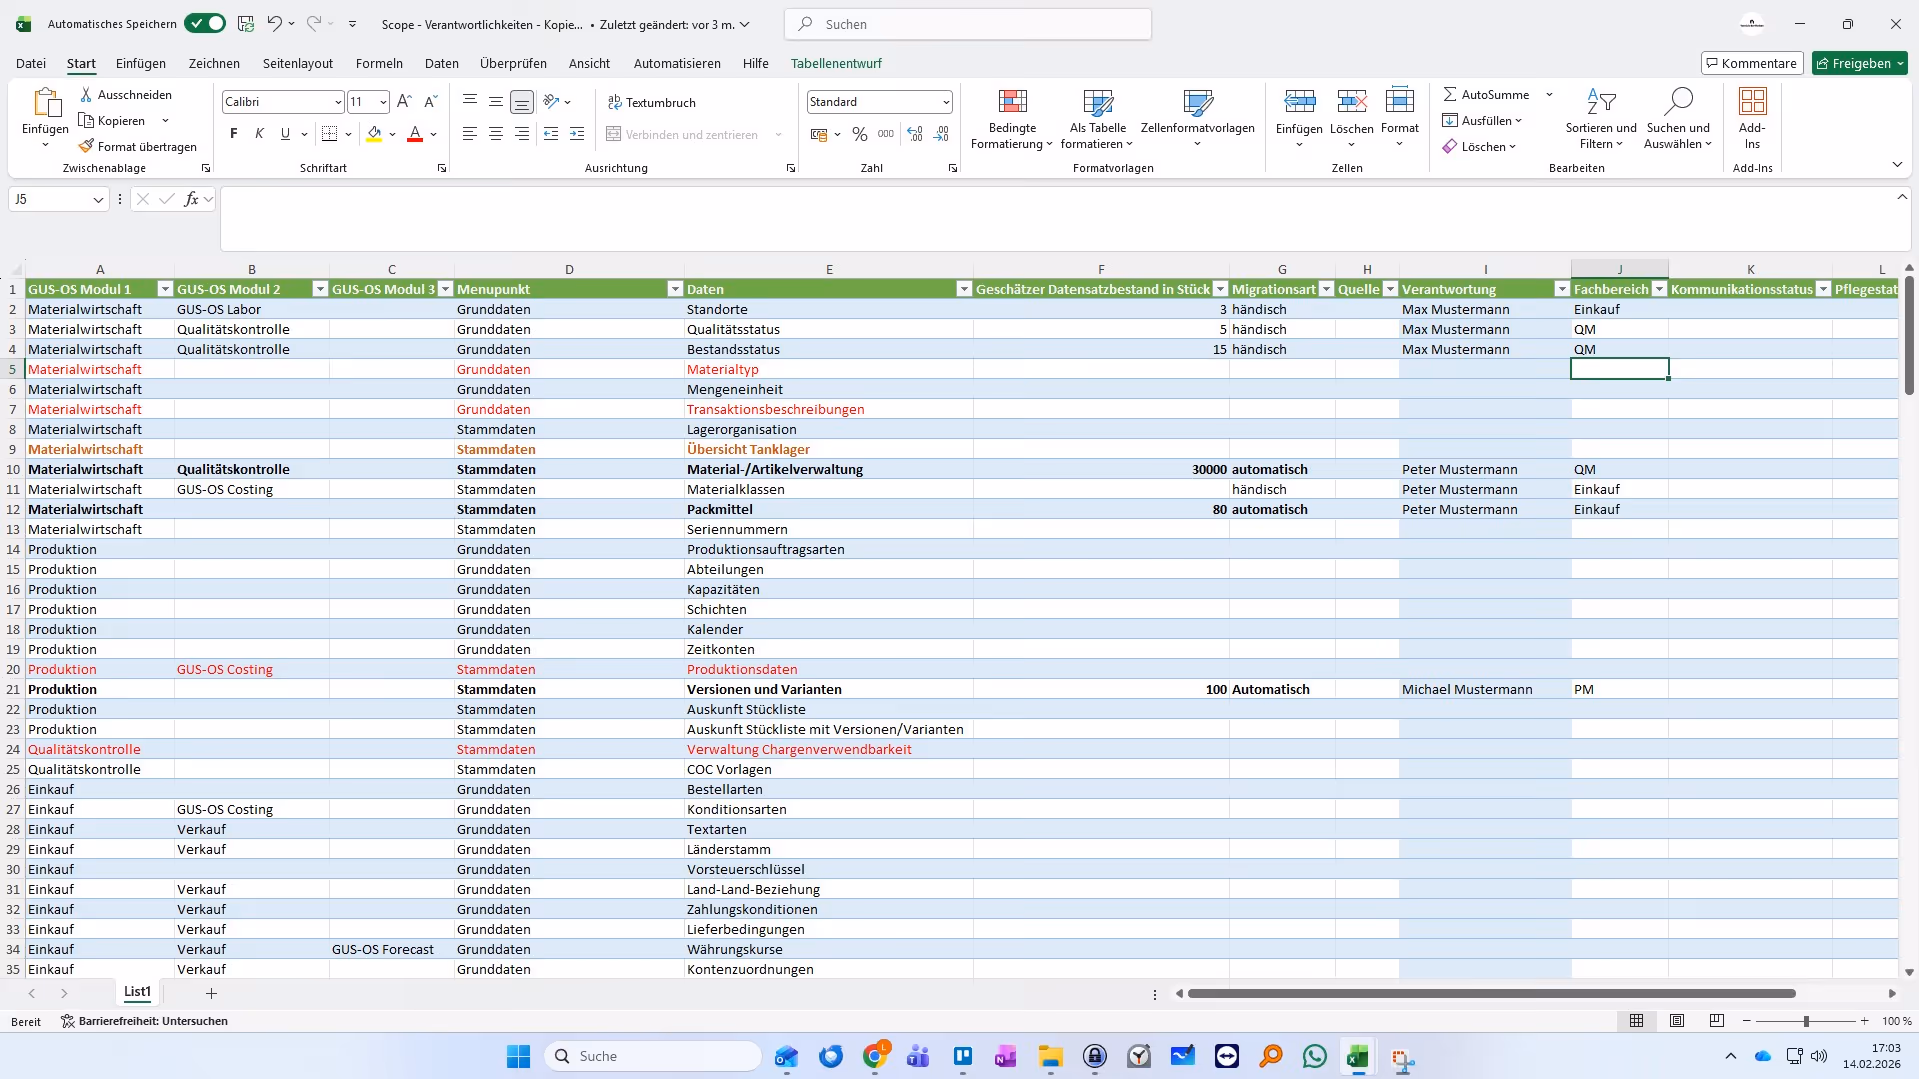
Task: Open the Conditional Formatting icon
Action: point(1012,102)
